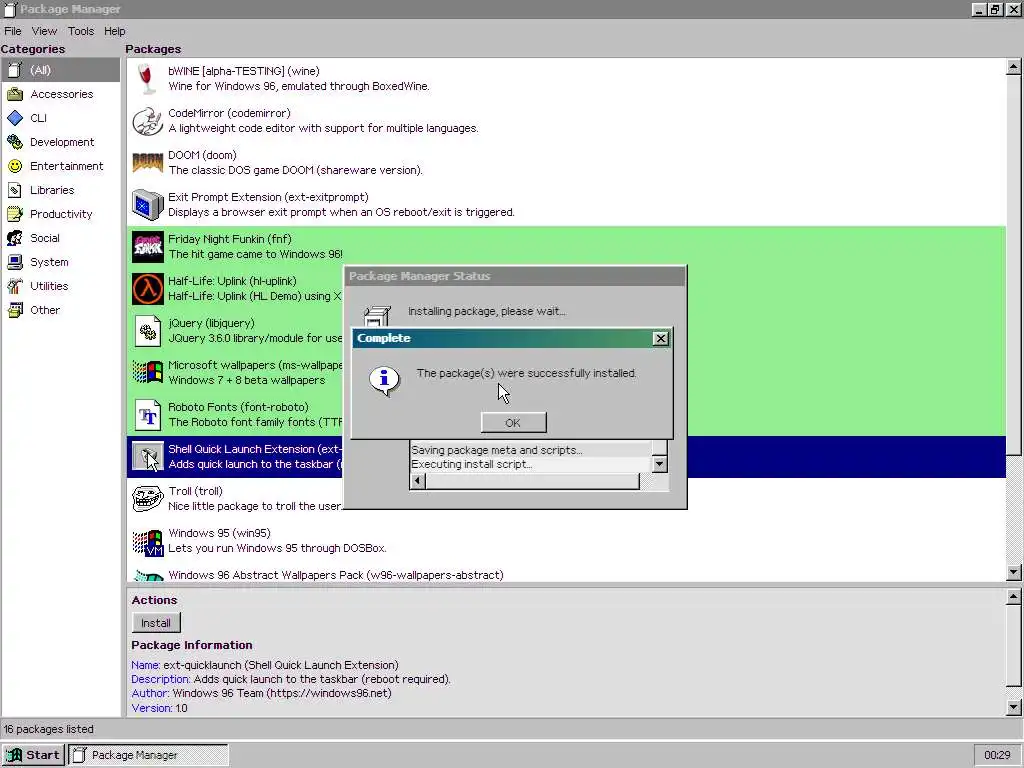This screenshot has width=1024, height=768.
Task: Click the Roboto Fonts TrueType icon
Action: 148,415
